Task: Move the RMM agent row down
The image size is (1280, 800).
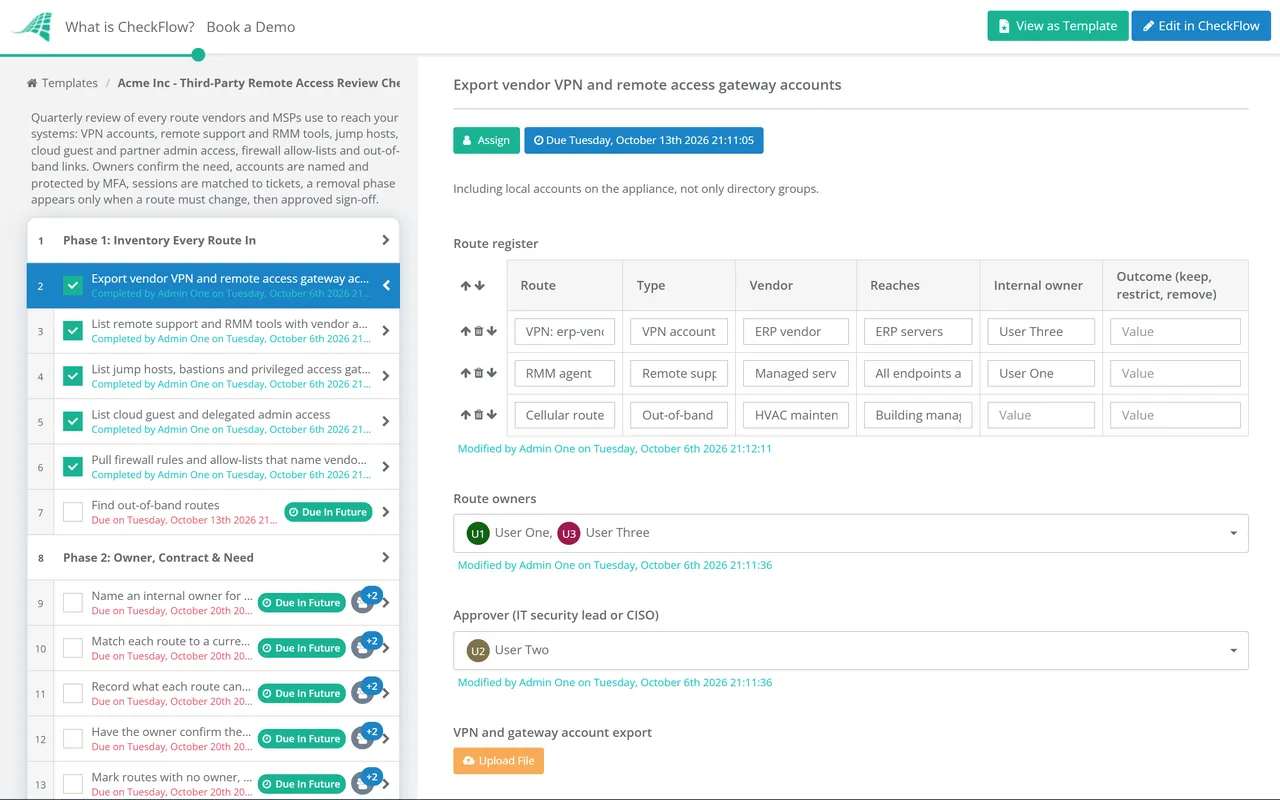Action: 491,373
